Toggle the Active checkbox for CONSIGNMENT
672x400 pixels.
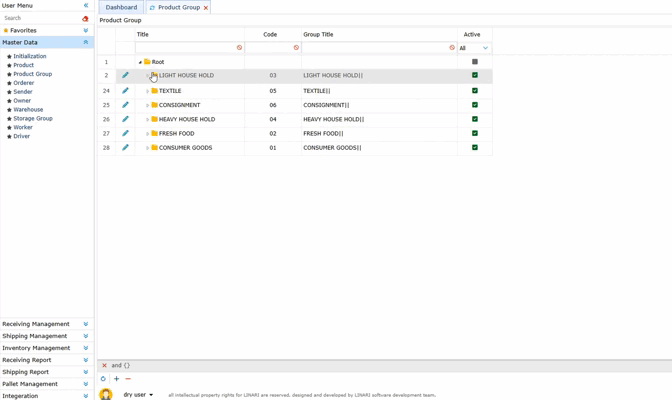click(x=475, y=105)
